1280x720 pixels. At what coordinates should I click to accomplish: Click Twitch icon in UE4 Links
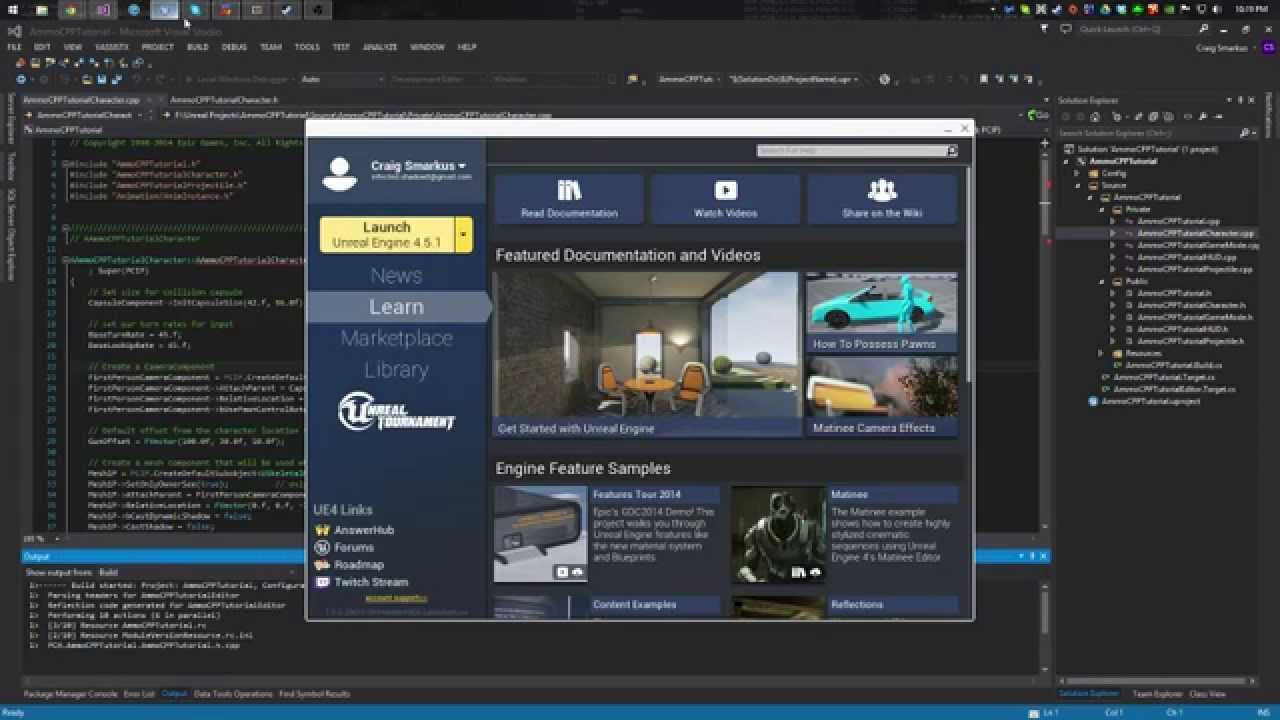[322, 582]
